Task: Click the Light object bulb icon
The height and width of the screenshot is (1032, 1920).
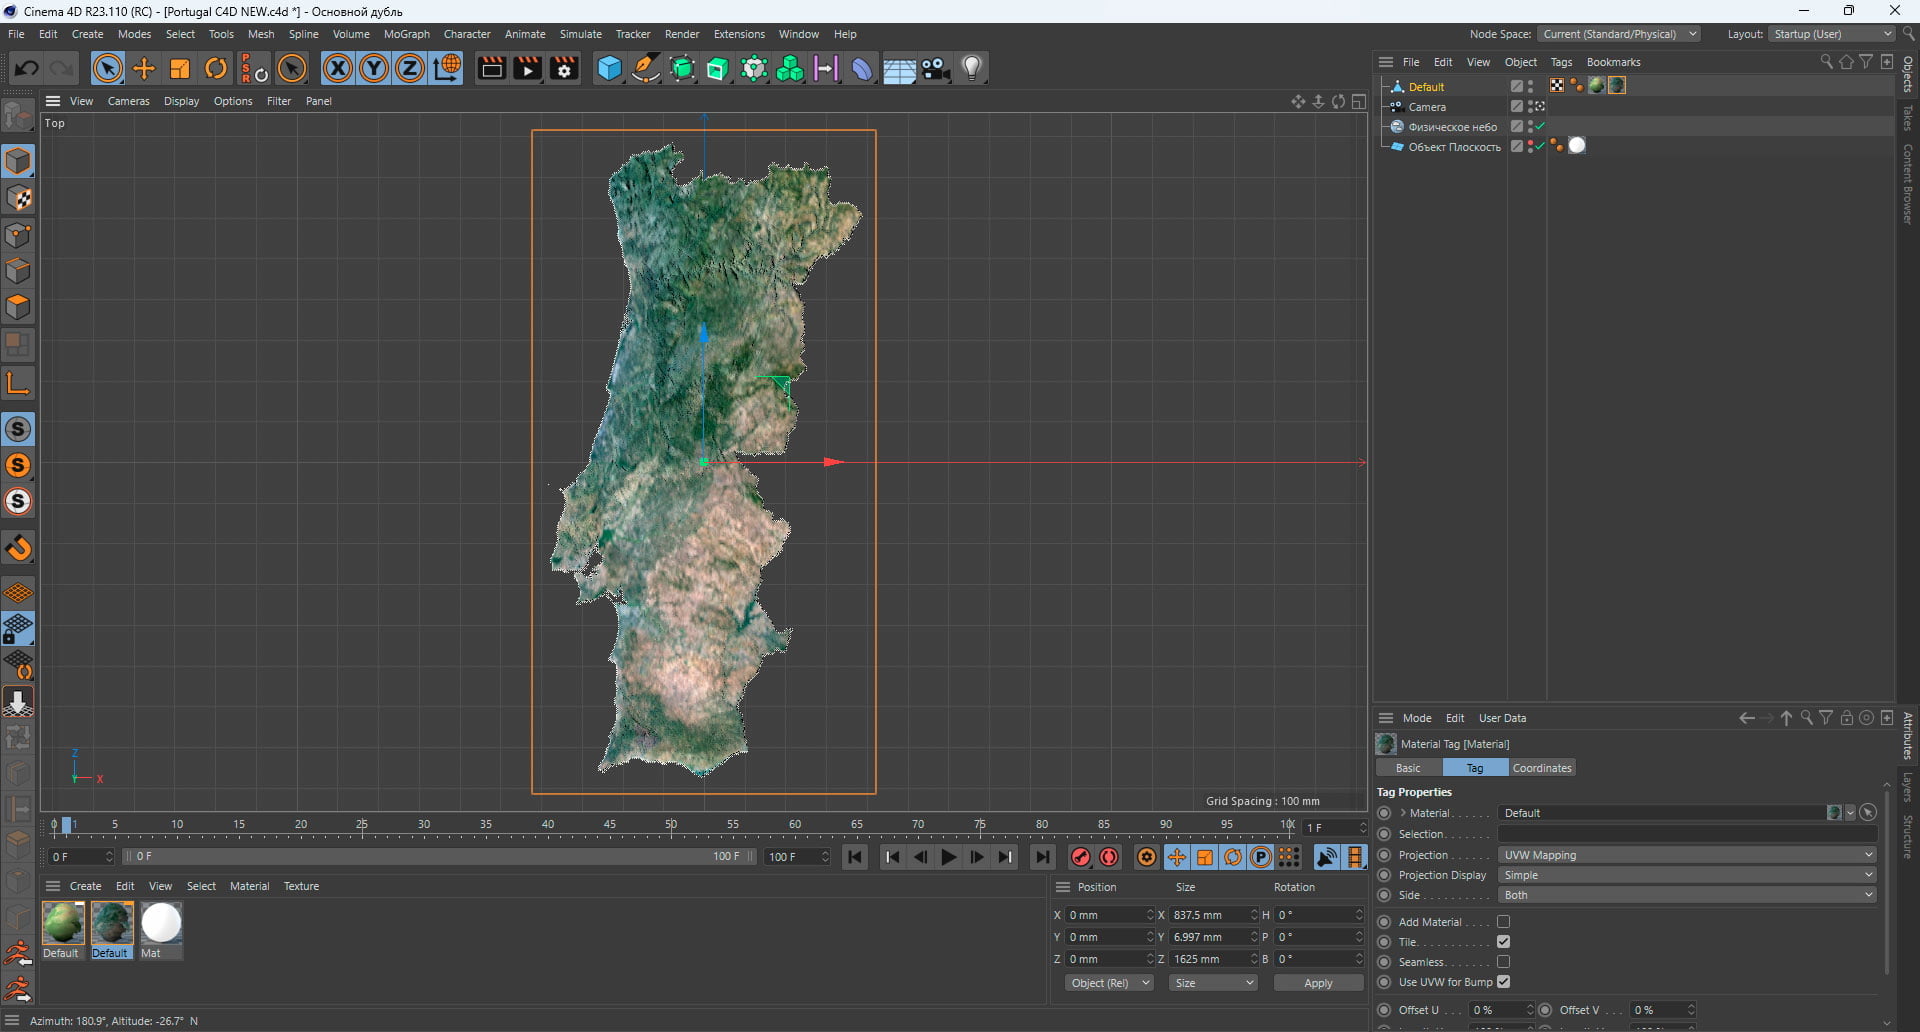Action: (972, 68)
